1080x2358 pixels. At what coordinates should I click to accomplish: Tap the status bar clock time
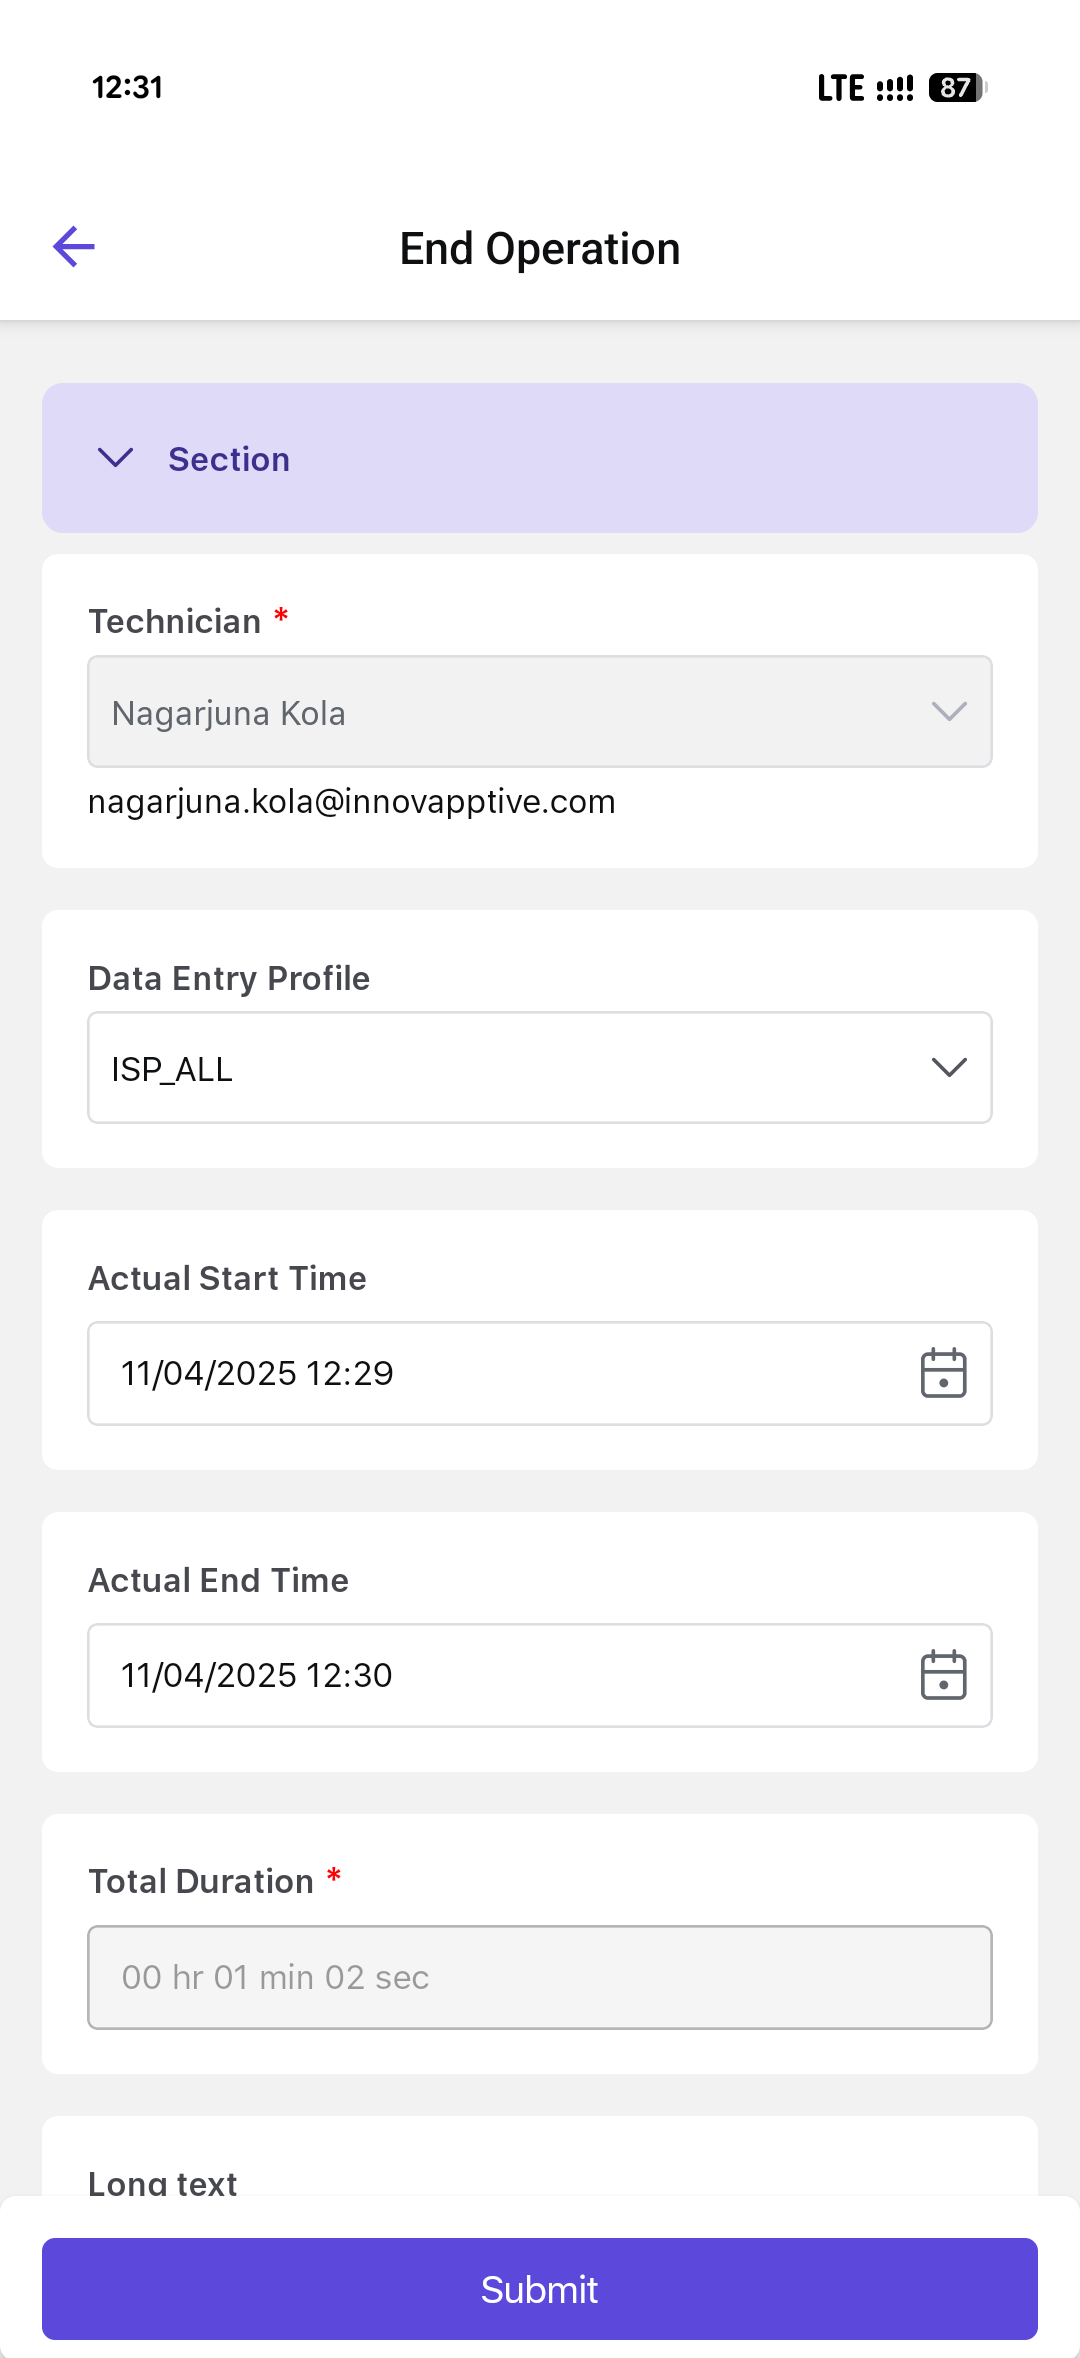[127, 88]
